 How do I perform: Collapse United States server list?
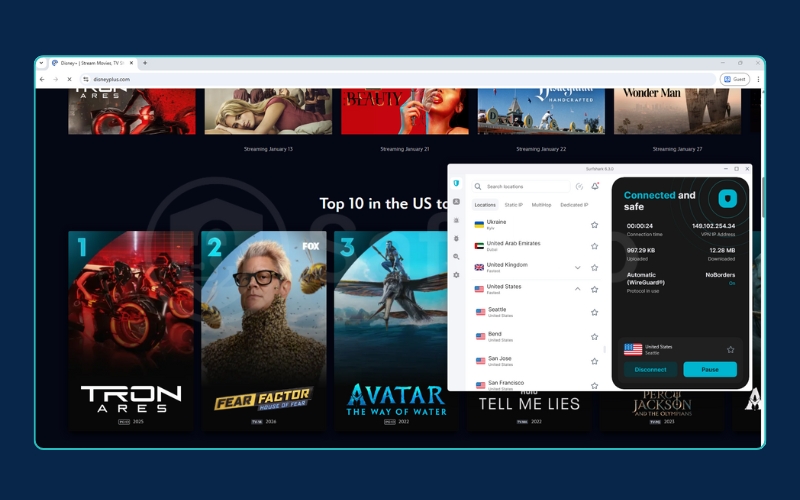point(578,289)
